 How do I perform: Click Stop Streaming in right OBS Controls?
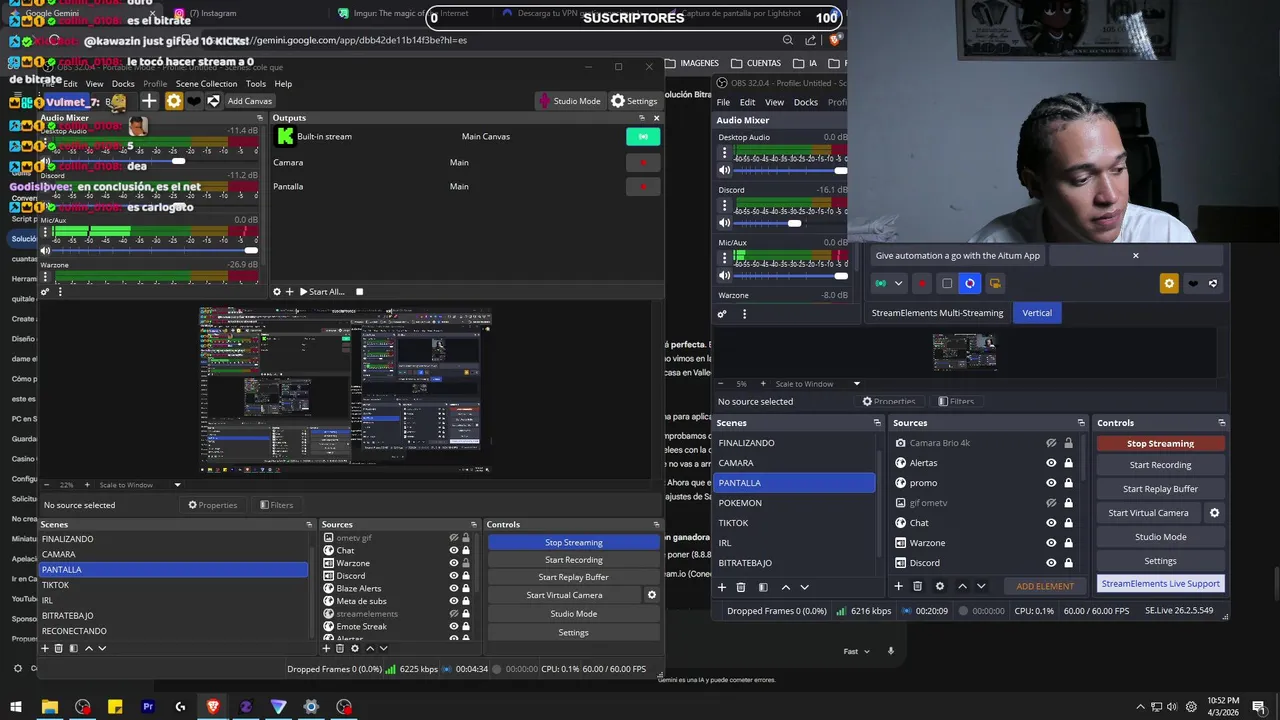[1160, 444]
